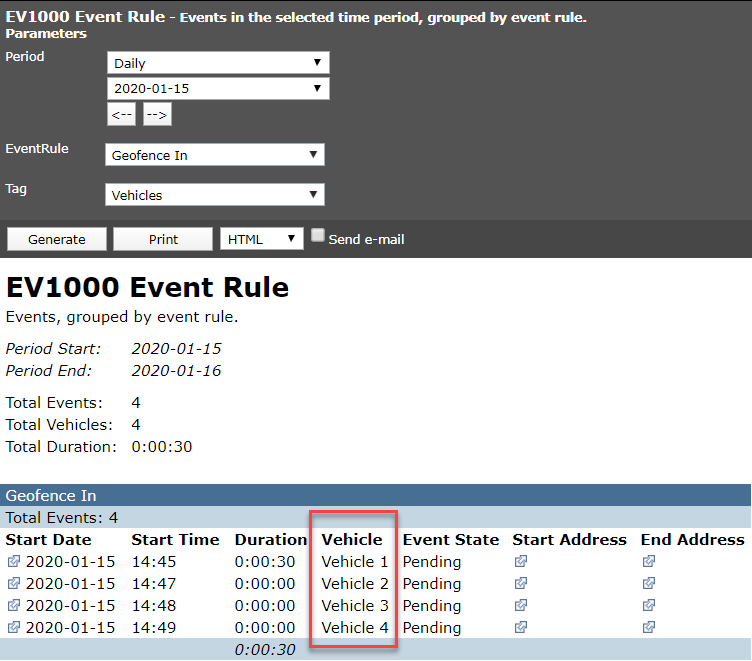Expand the Geofence In EventRule dropdown

coord(215,154)
